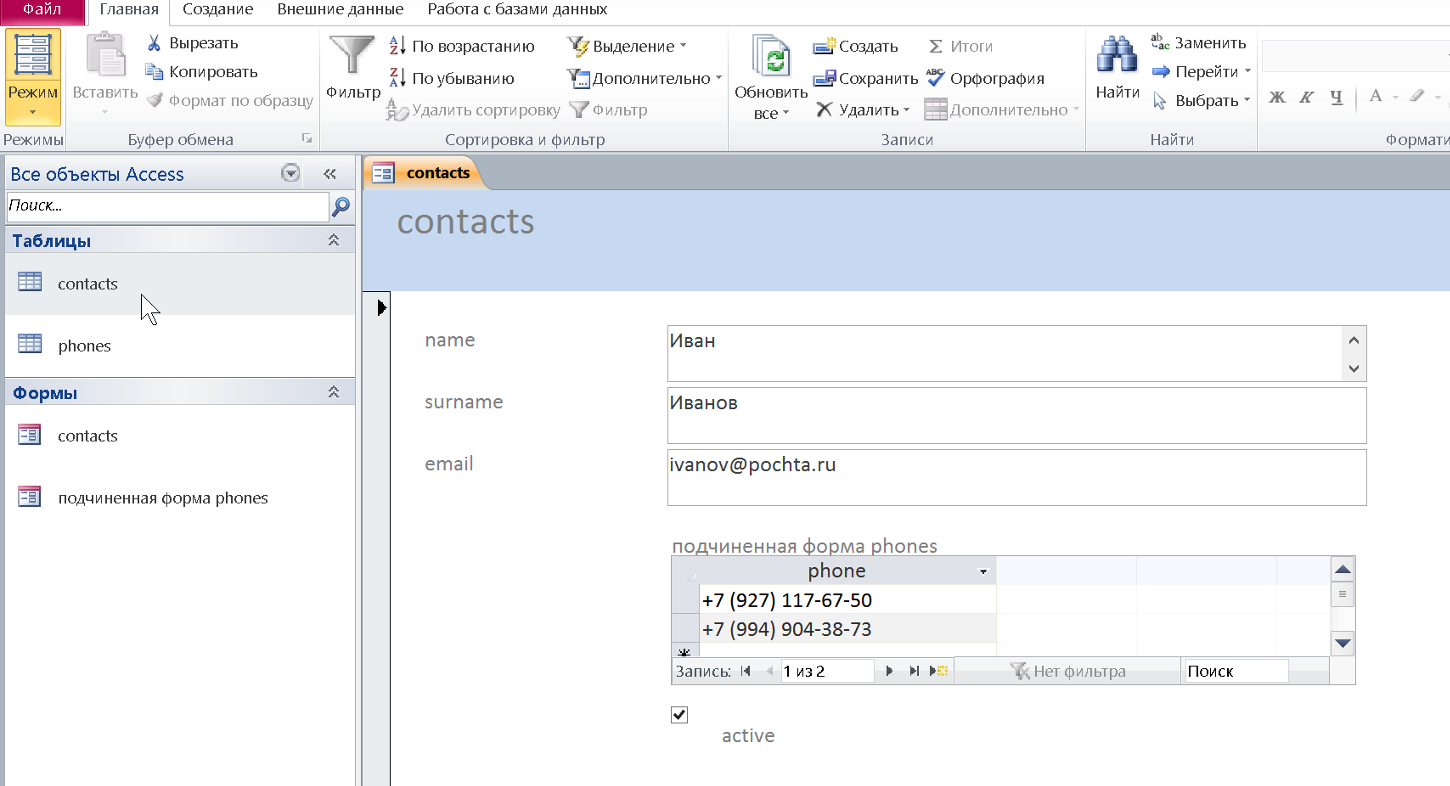This screenshot has height=786, width=1450.
Task: Click the record selector arrow of the form
Action: tap(381, 308)
